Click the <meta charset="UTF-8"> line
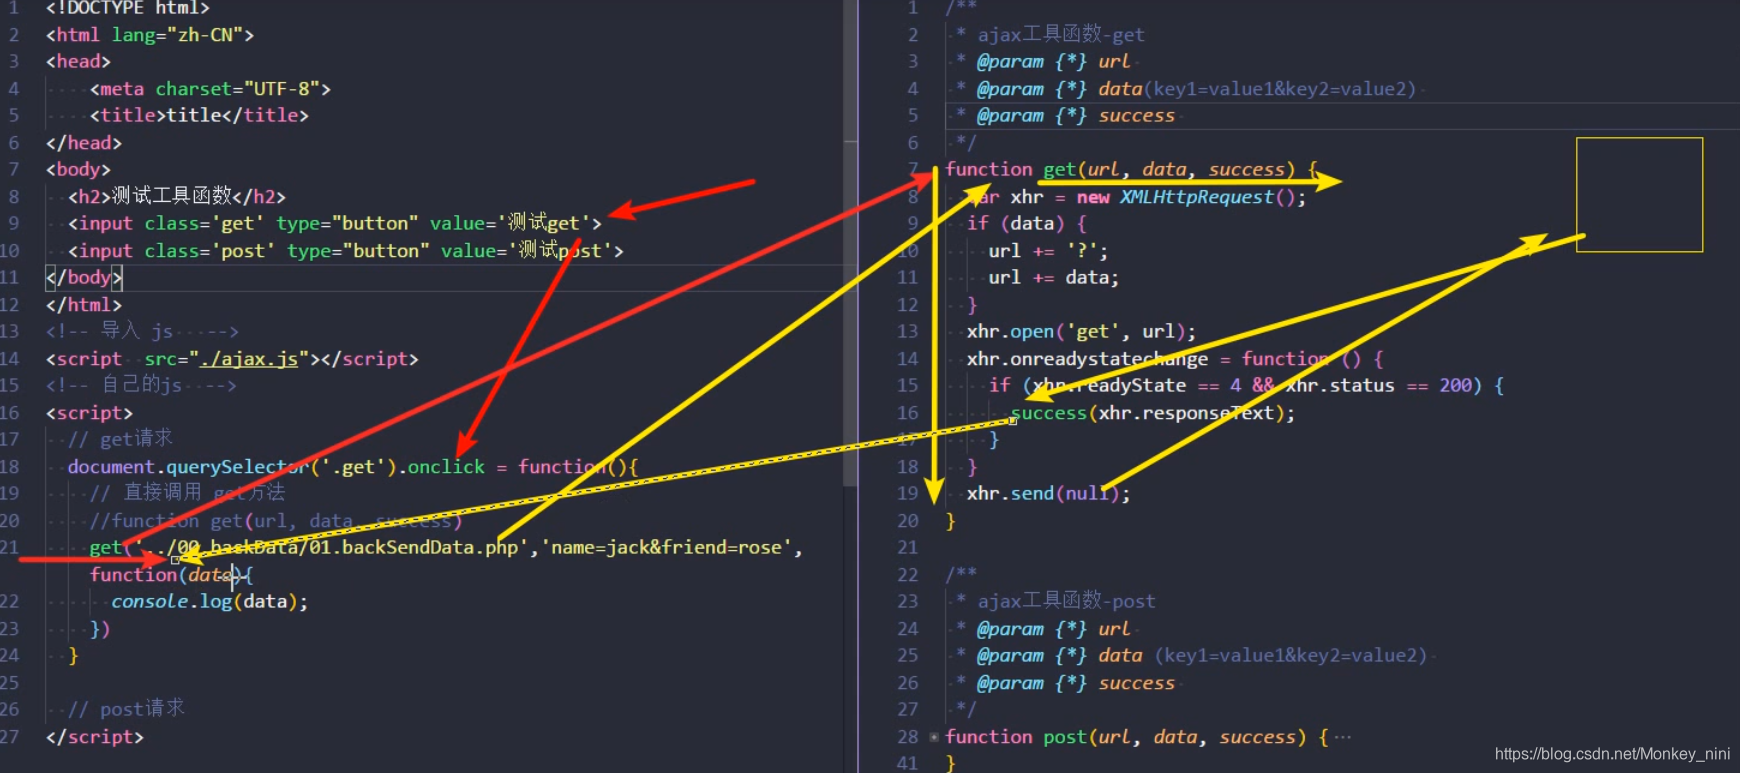 210,89
